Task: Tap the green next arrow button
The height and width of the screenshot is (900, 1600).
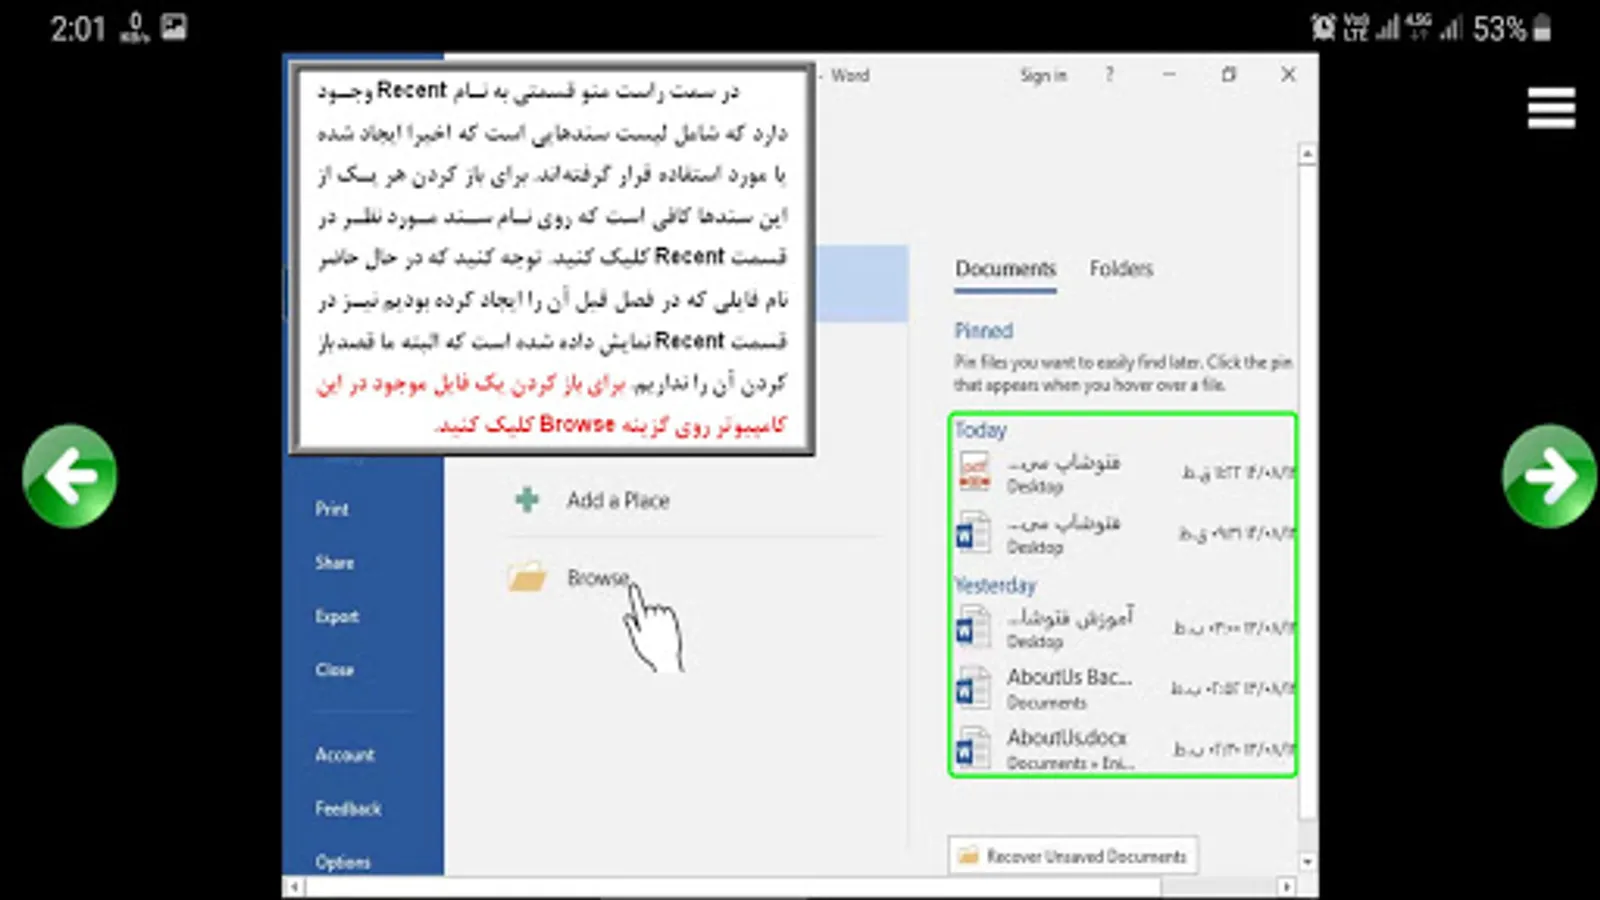Action: click(x=1549, y=476)
